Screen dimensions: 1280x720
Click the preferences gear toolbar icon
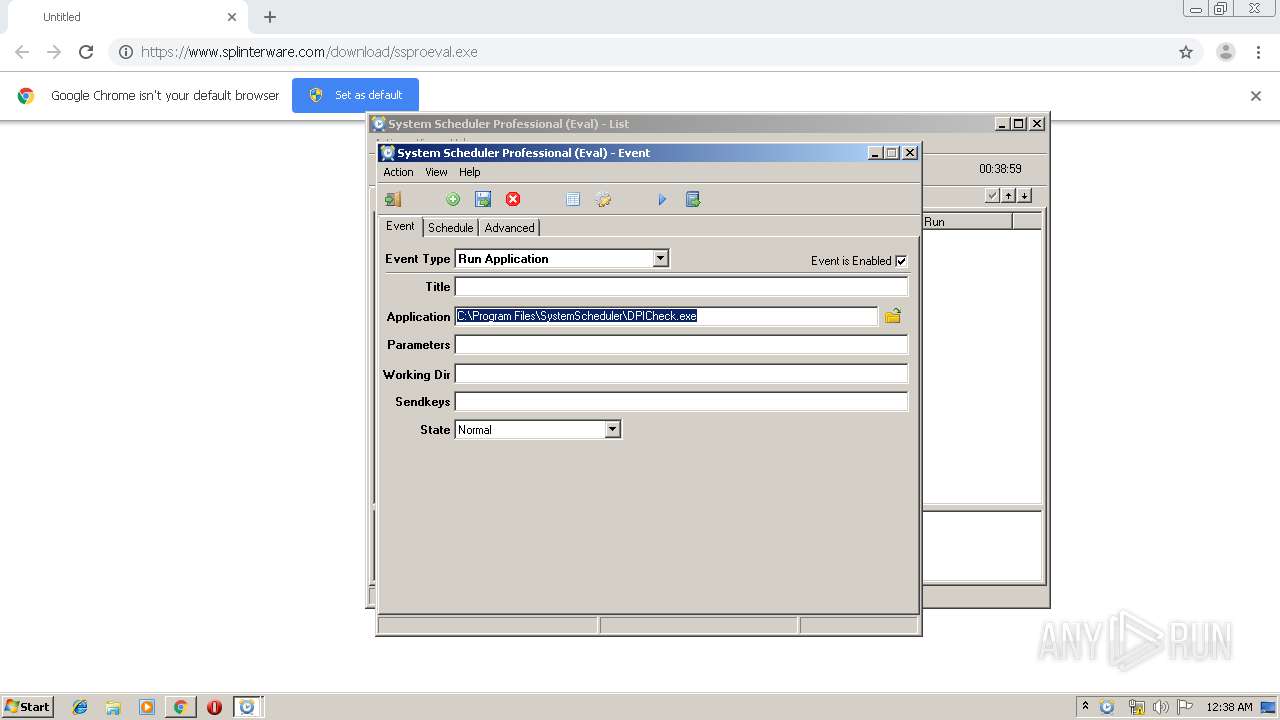pyautogui.click(x=603, y=199)
